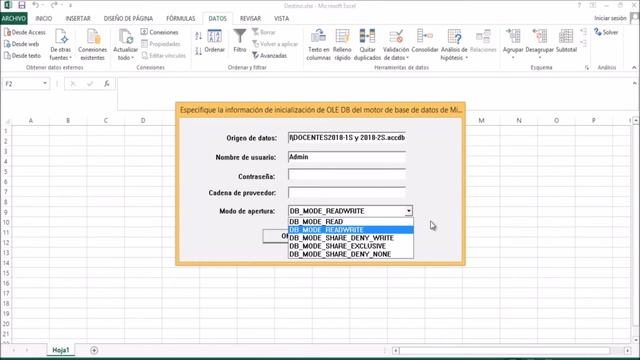Click Propiedades in Conexiones group
The height and width of the screenshot is (360, 640).
pos(160,44)
